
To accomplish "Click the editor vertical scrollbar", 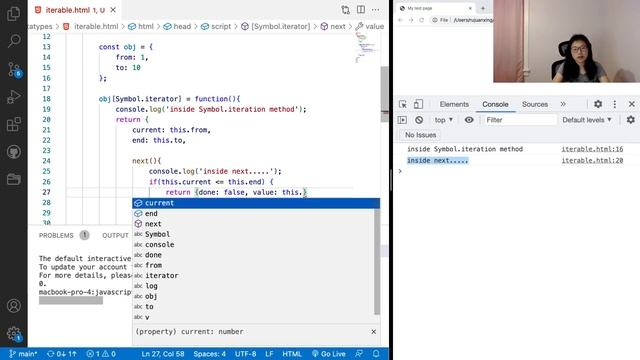I will point(384,94).
